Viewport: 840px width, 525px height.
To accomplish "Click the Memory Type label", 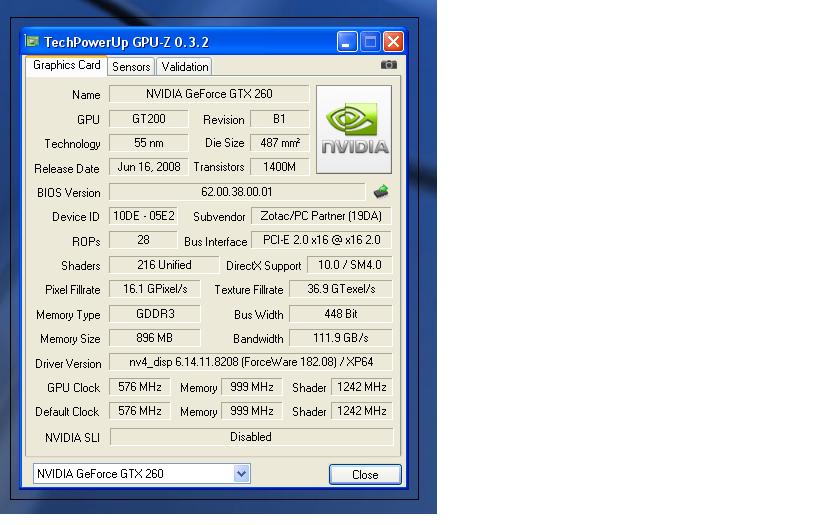I will pos(68,315).
